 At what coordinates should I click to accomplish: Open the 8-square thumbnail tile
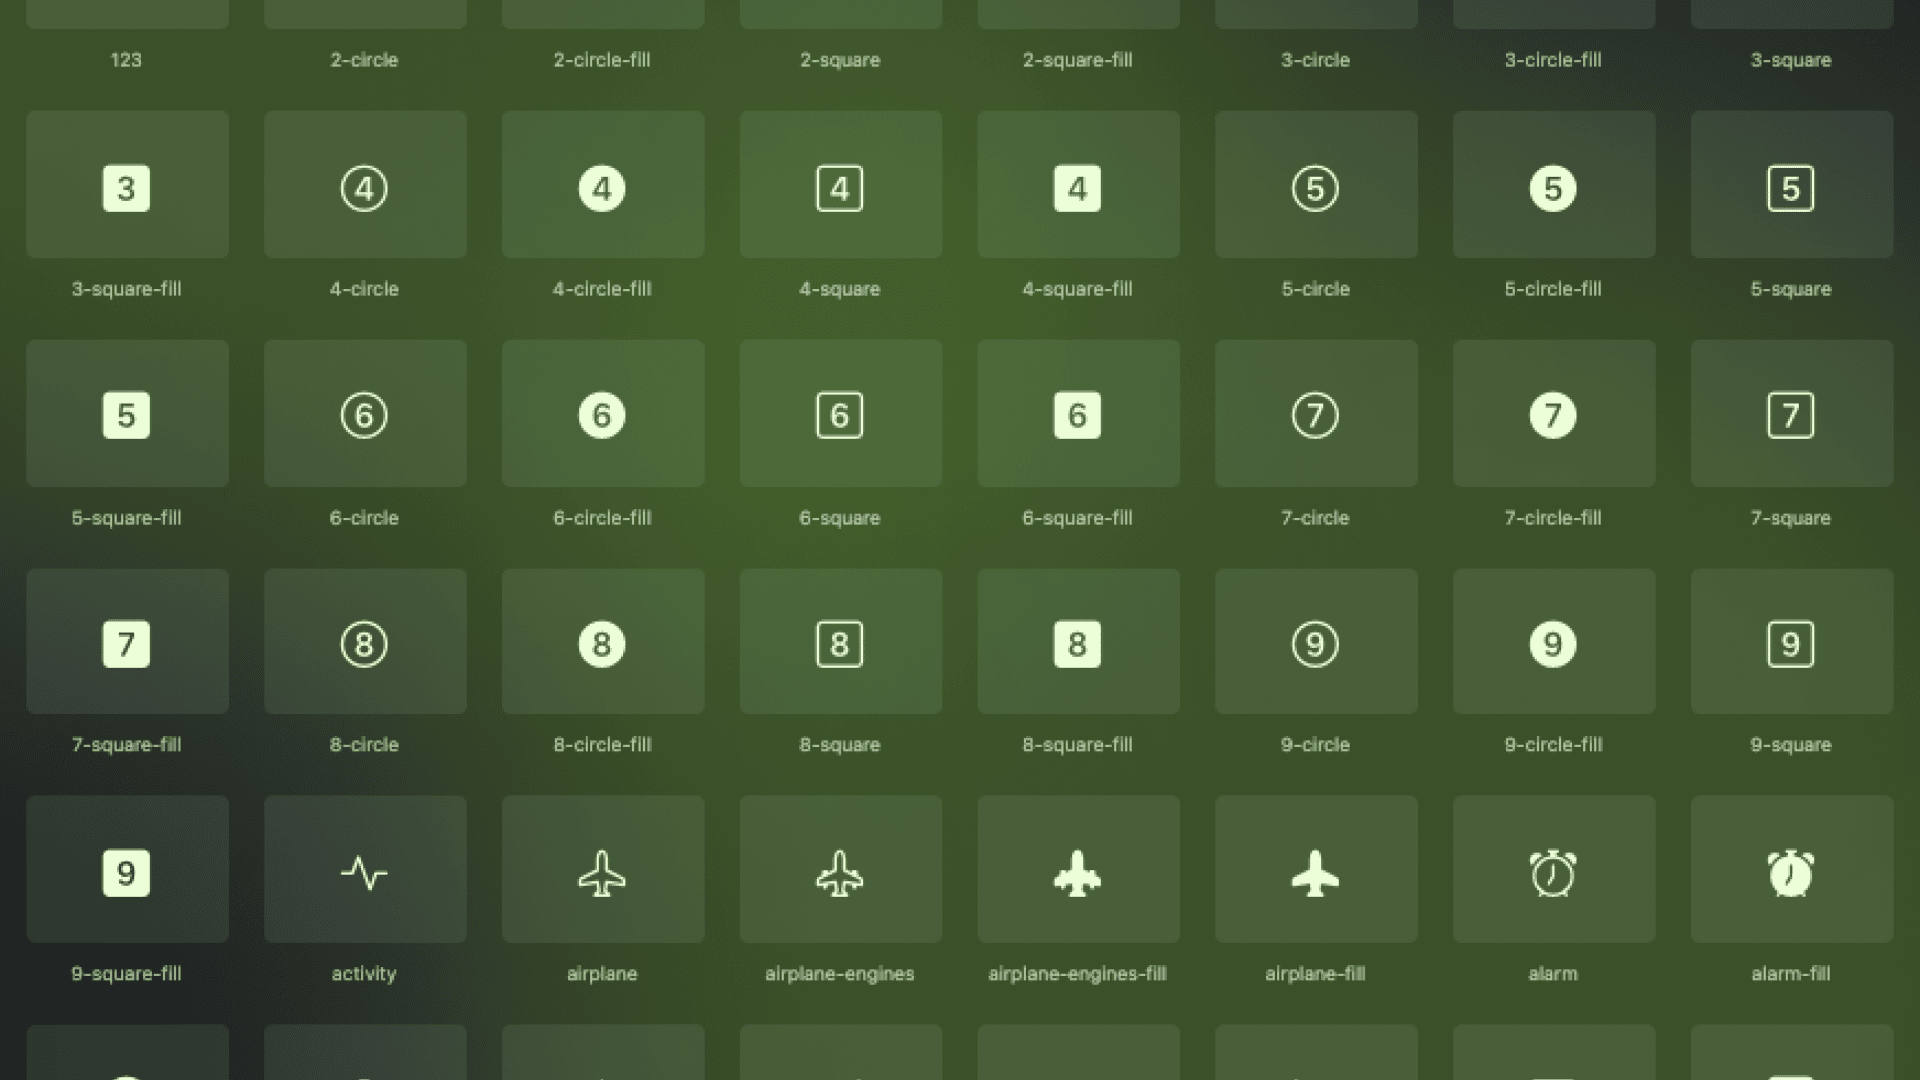coord(840,643)
